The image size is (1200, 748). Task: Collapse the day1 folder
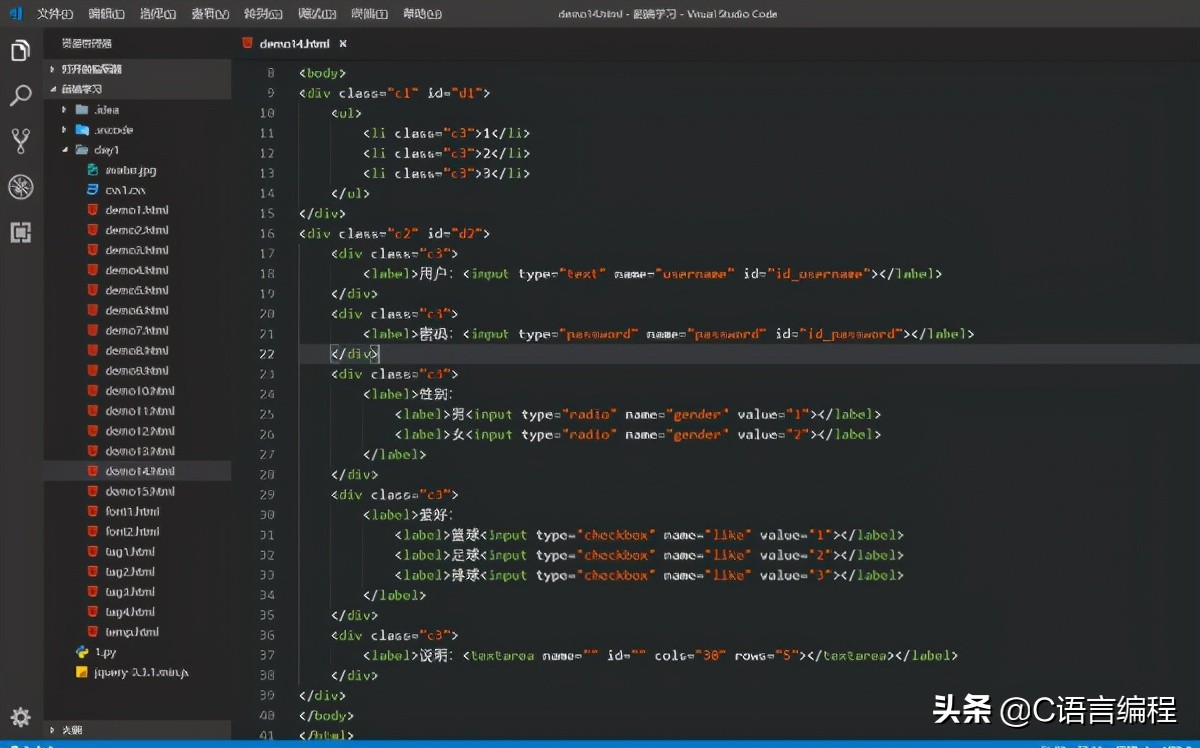65,150
